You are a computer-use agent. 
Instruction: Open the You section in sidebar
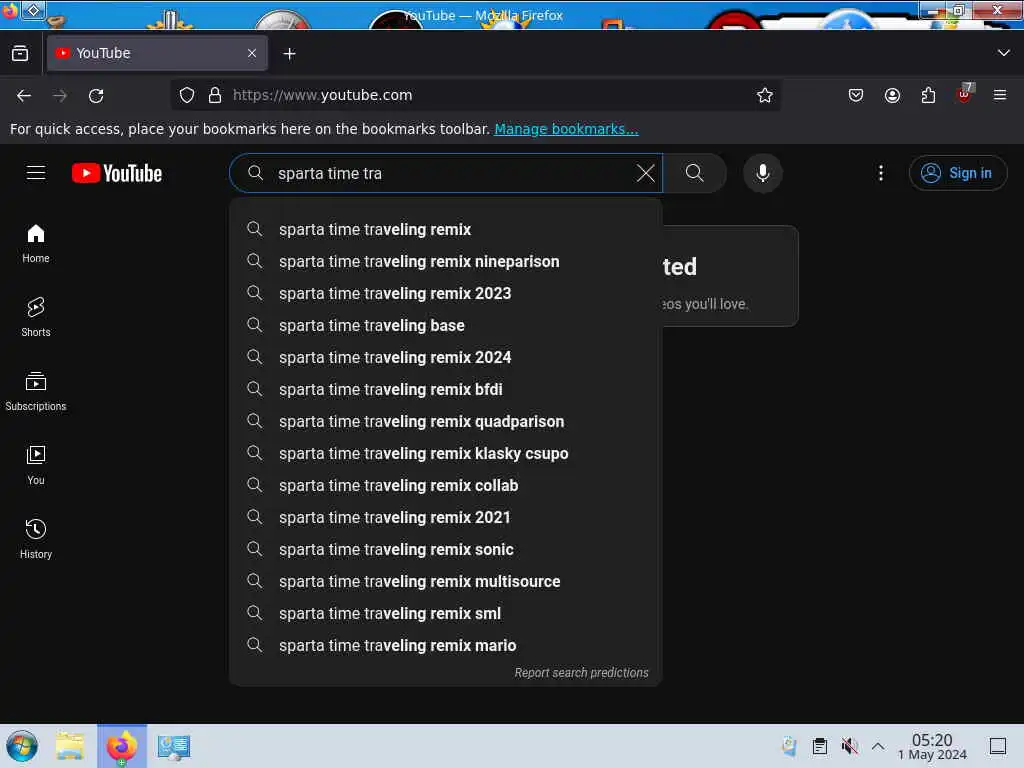pyautogui.click(x=36, y=465)
